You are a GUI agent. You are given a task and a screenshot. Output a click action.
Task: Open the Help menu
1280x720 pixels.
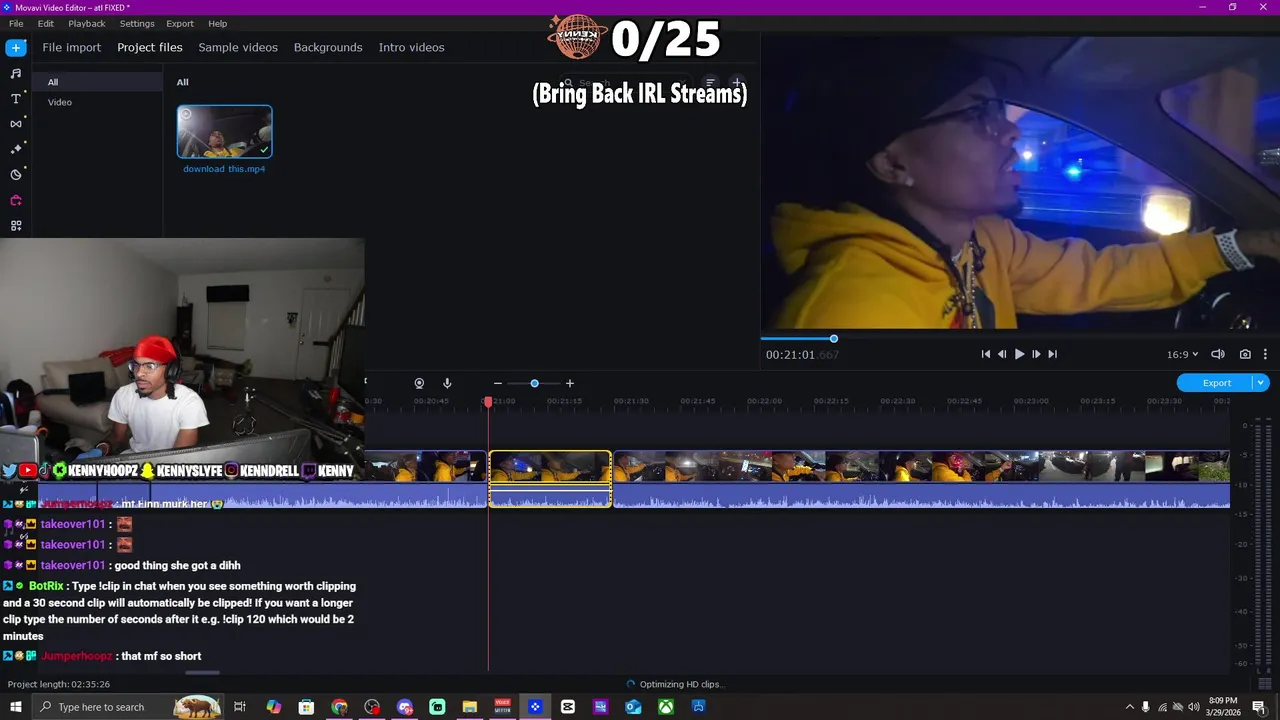pyautogui.click(x=217, y=23)
